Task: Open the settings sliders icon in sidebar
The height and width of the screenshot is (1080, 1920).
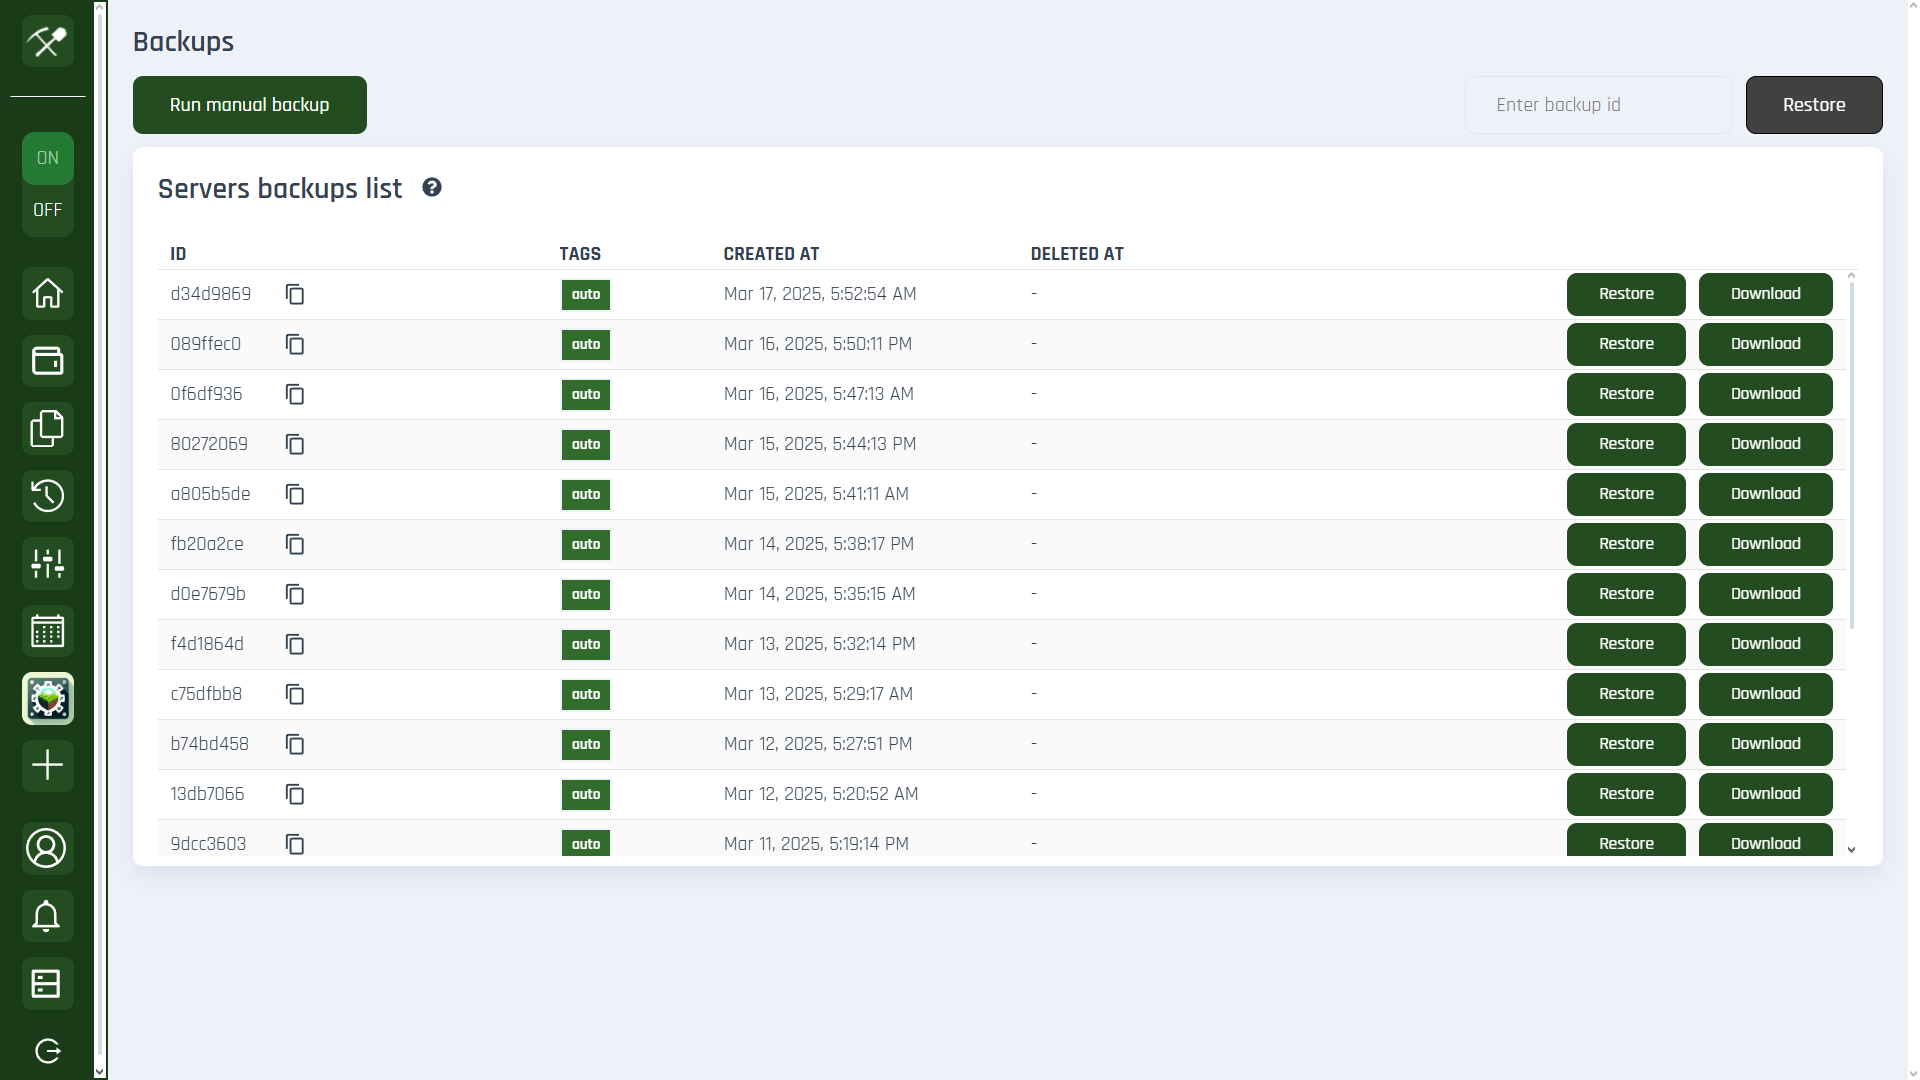Action: (47, 563)
